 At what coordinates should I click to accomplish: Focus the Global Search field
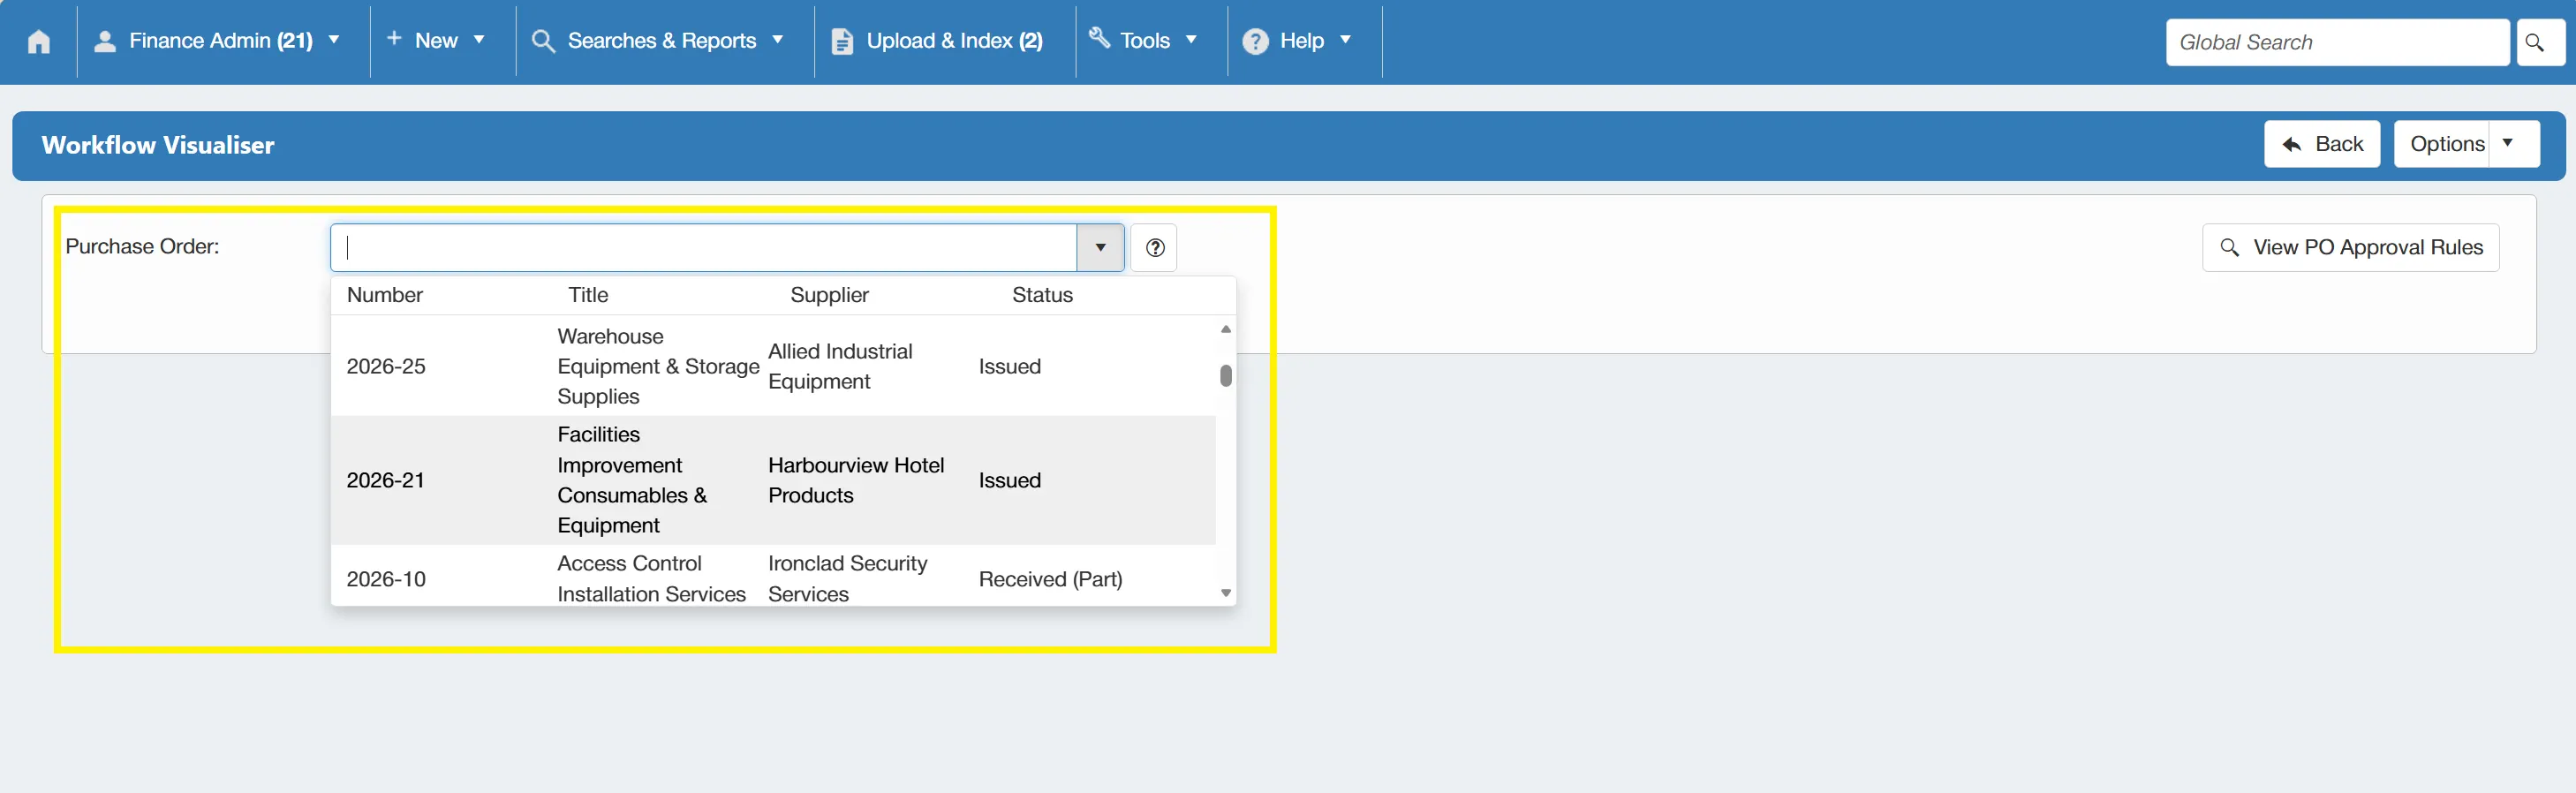click(x=2337, y=42)
